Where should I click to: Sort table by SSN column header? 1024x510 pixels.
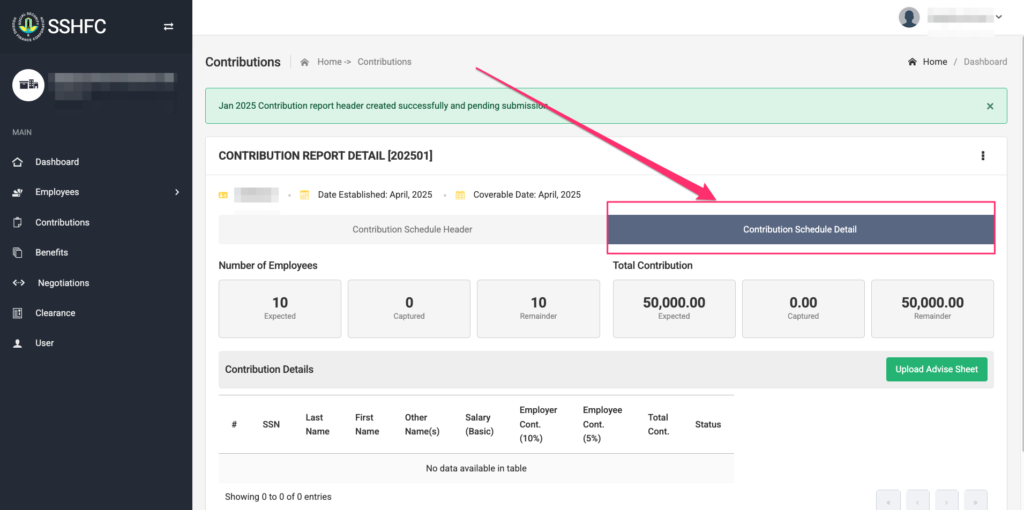click(271, 424)
